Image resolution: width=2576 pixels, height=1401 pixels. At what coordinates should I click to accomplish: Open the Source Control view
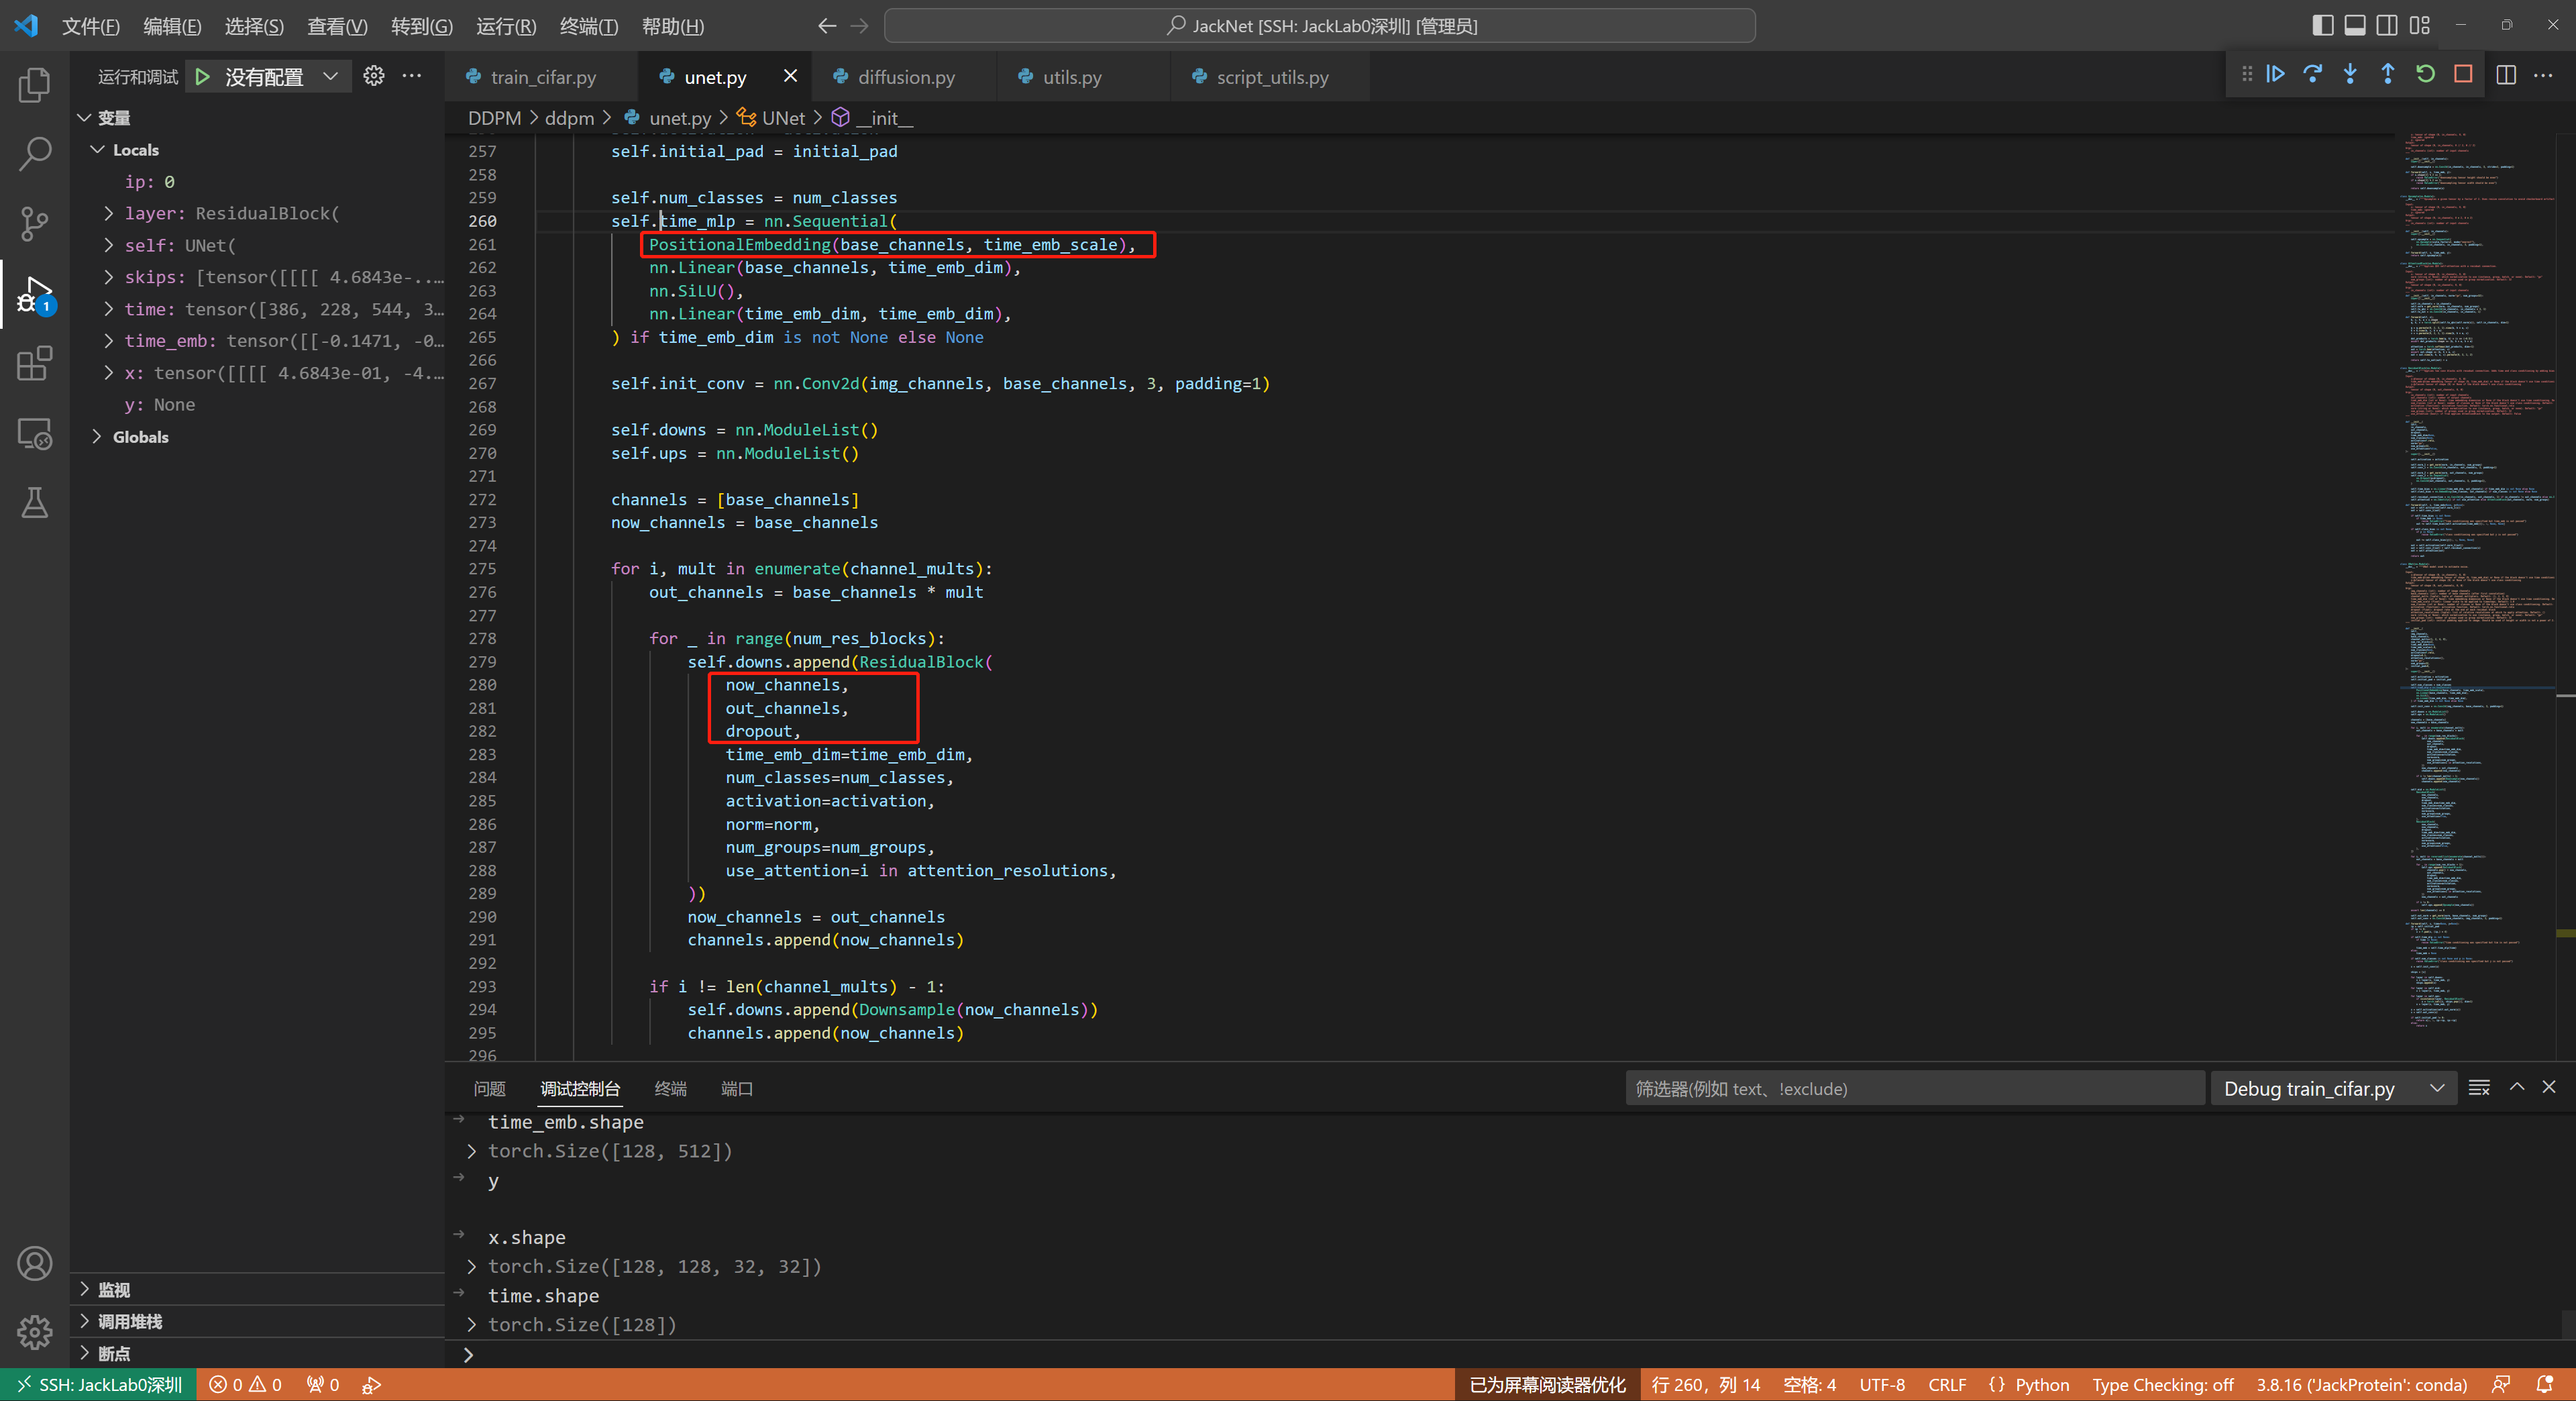[34, 223]
